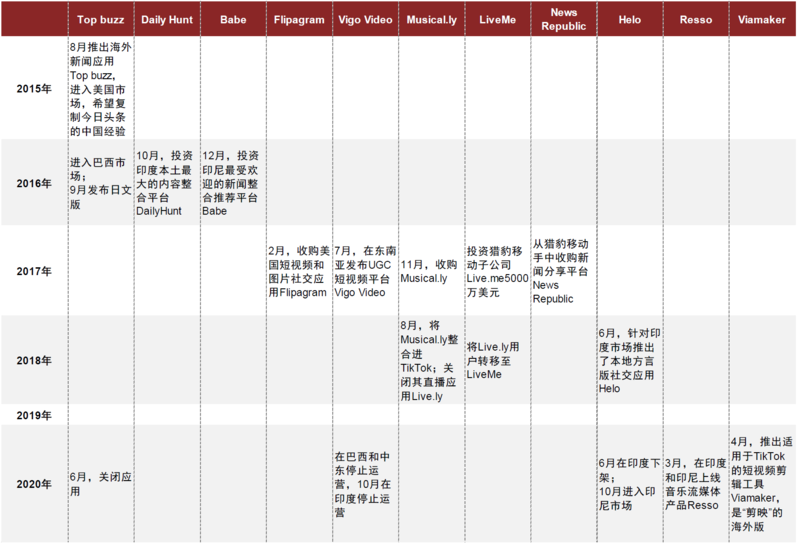This screenshot has height=546, width=800.
Task: Select the 2016 DailyHunt investment cell
Action: [x=166, y=183]
